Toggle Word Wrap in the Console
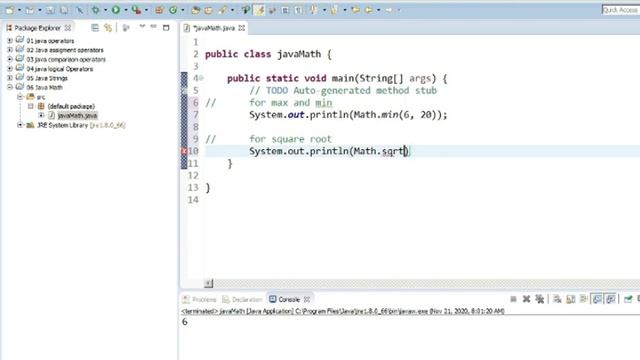The height and width of the screenshot is (360, 640). tap(583, 299)
